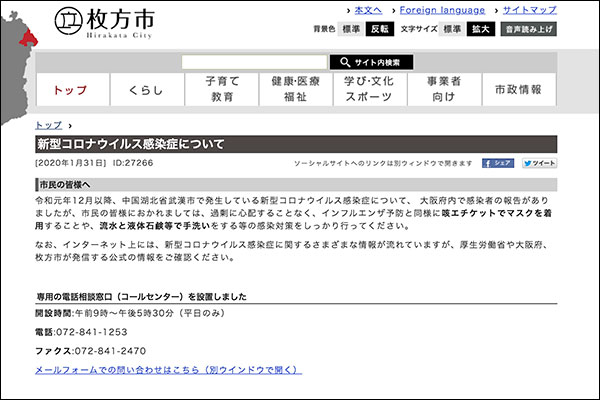Set background color to standard (標準)

pos(349,29)
